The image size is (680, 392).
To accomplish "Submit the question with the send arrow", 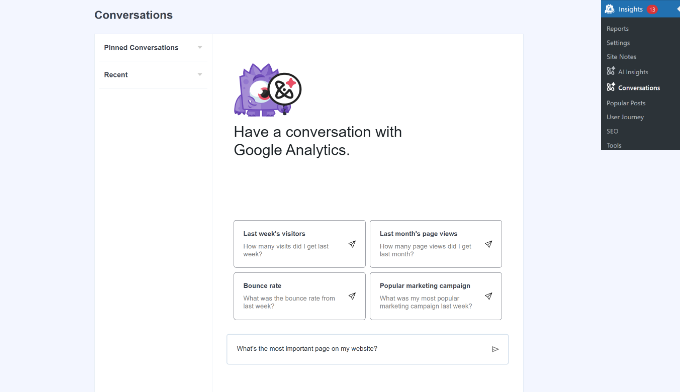I will pos(495,349).
